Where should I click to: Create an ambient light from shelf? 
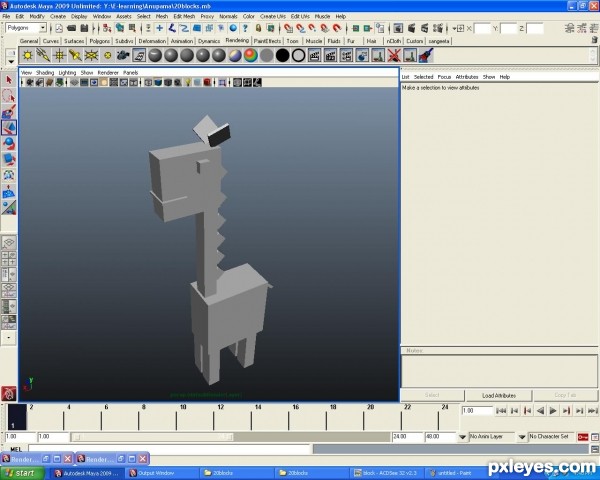point(28,56)
